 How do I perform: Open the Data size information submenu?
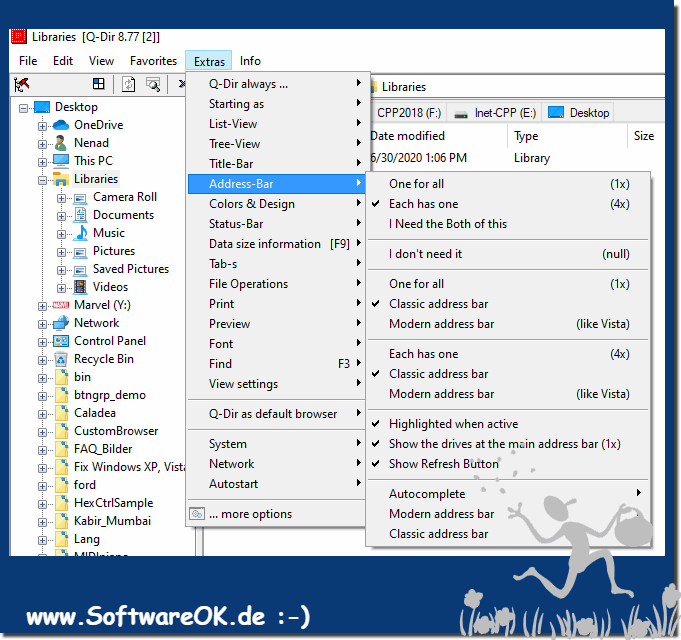coord(277,244)
